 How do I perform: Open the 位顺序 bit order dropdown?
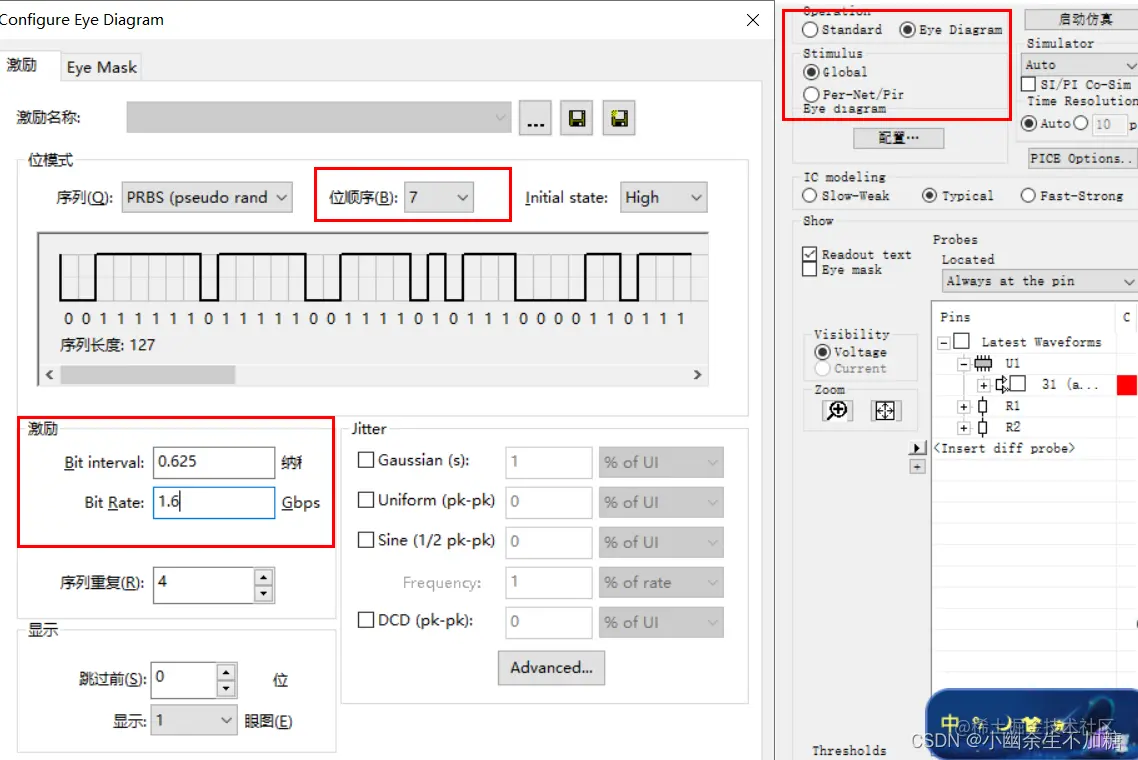pyautogui.click(x=438, y=197)
